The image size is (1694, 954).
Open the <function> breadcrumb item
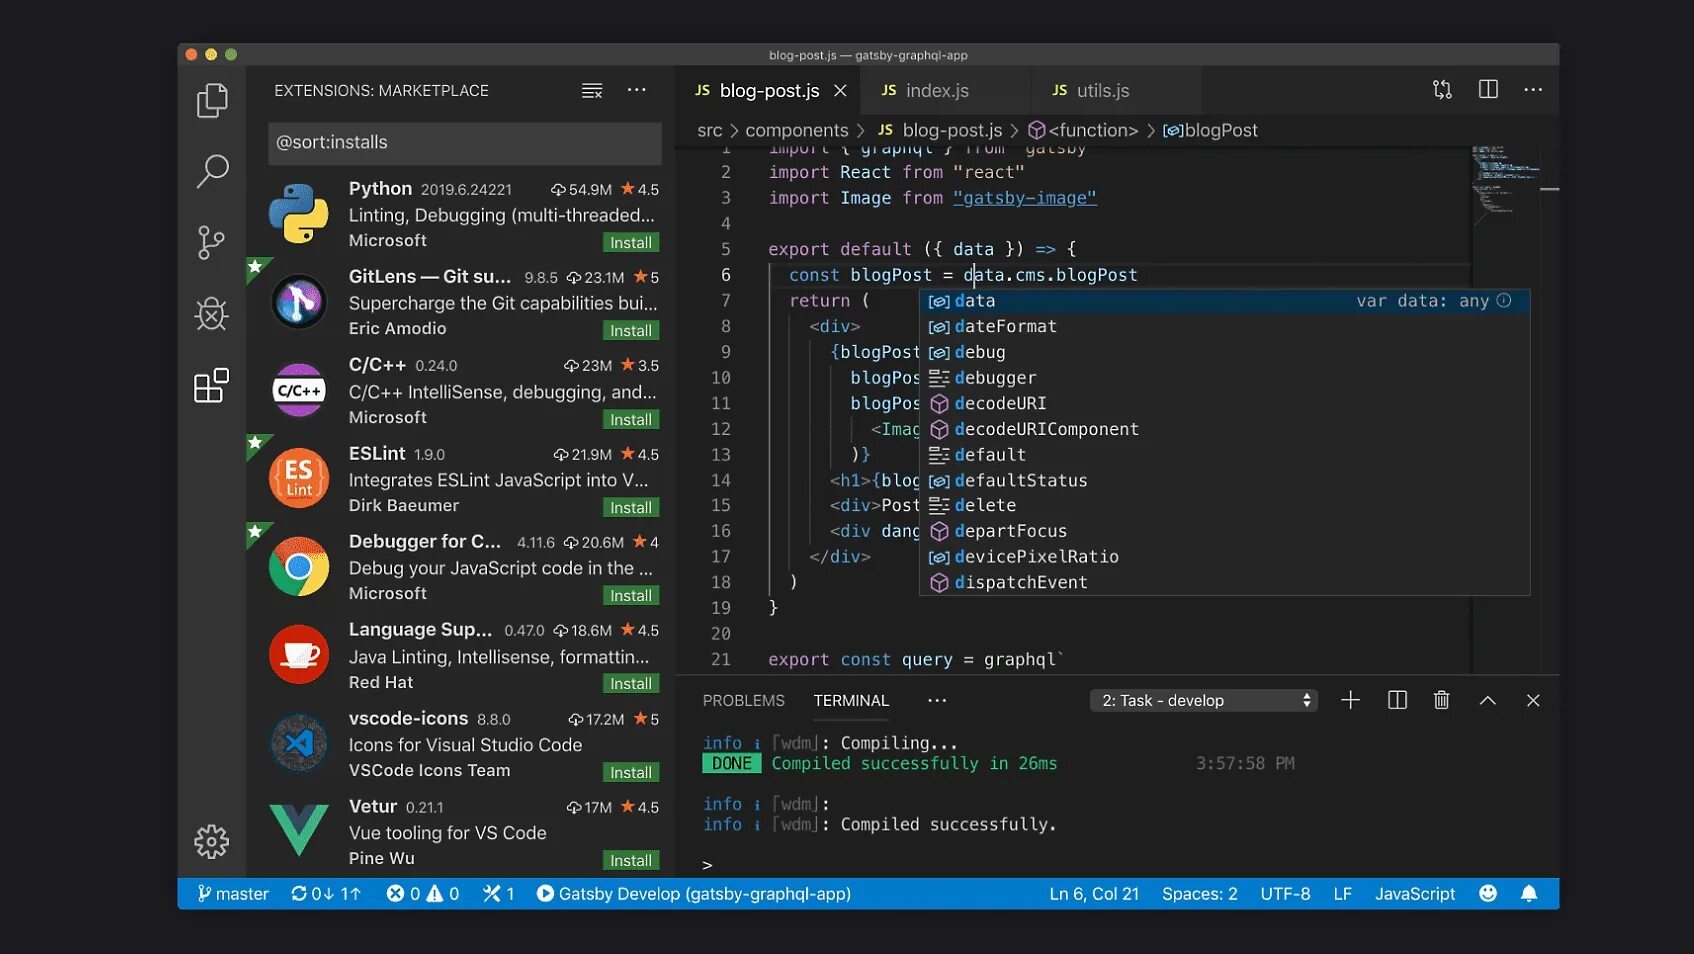click(1083, 131)
